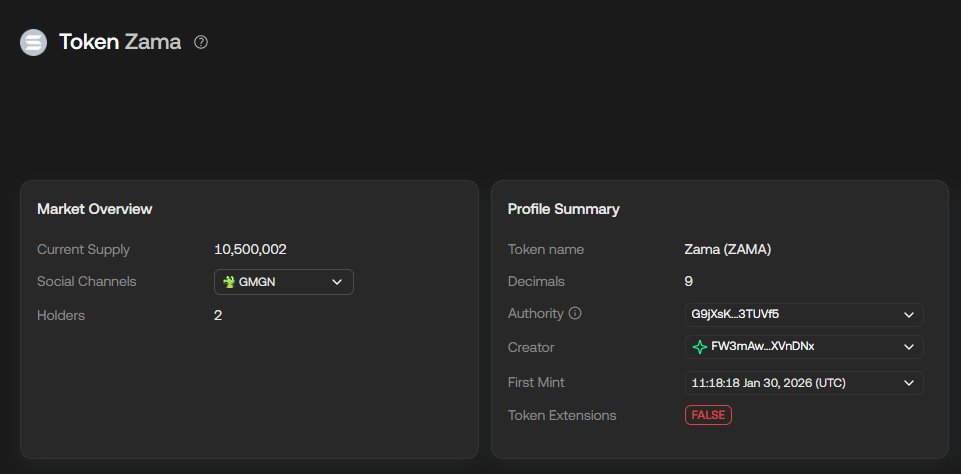Expand the GMGN social channels chevron
961x474 pixels.
click(337, 282)
